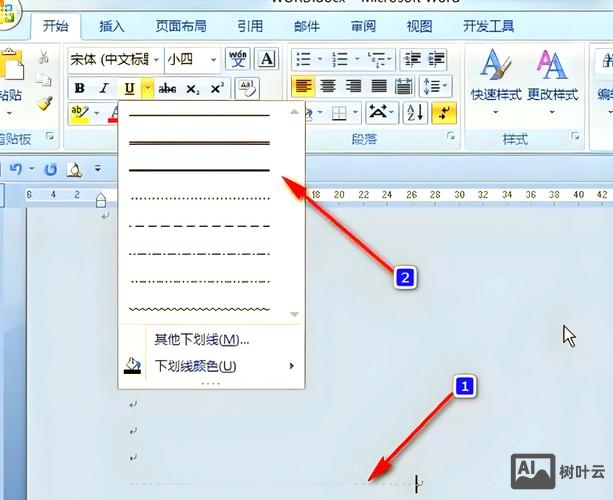Pick the single thin underline style
The width and height of the screenshot is (613, 500).
pyautogui.click(x=199, y=115)
